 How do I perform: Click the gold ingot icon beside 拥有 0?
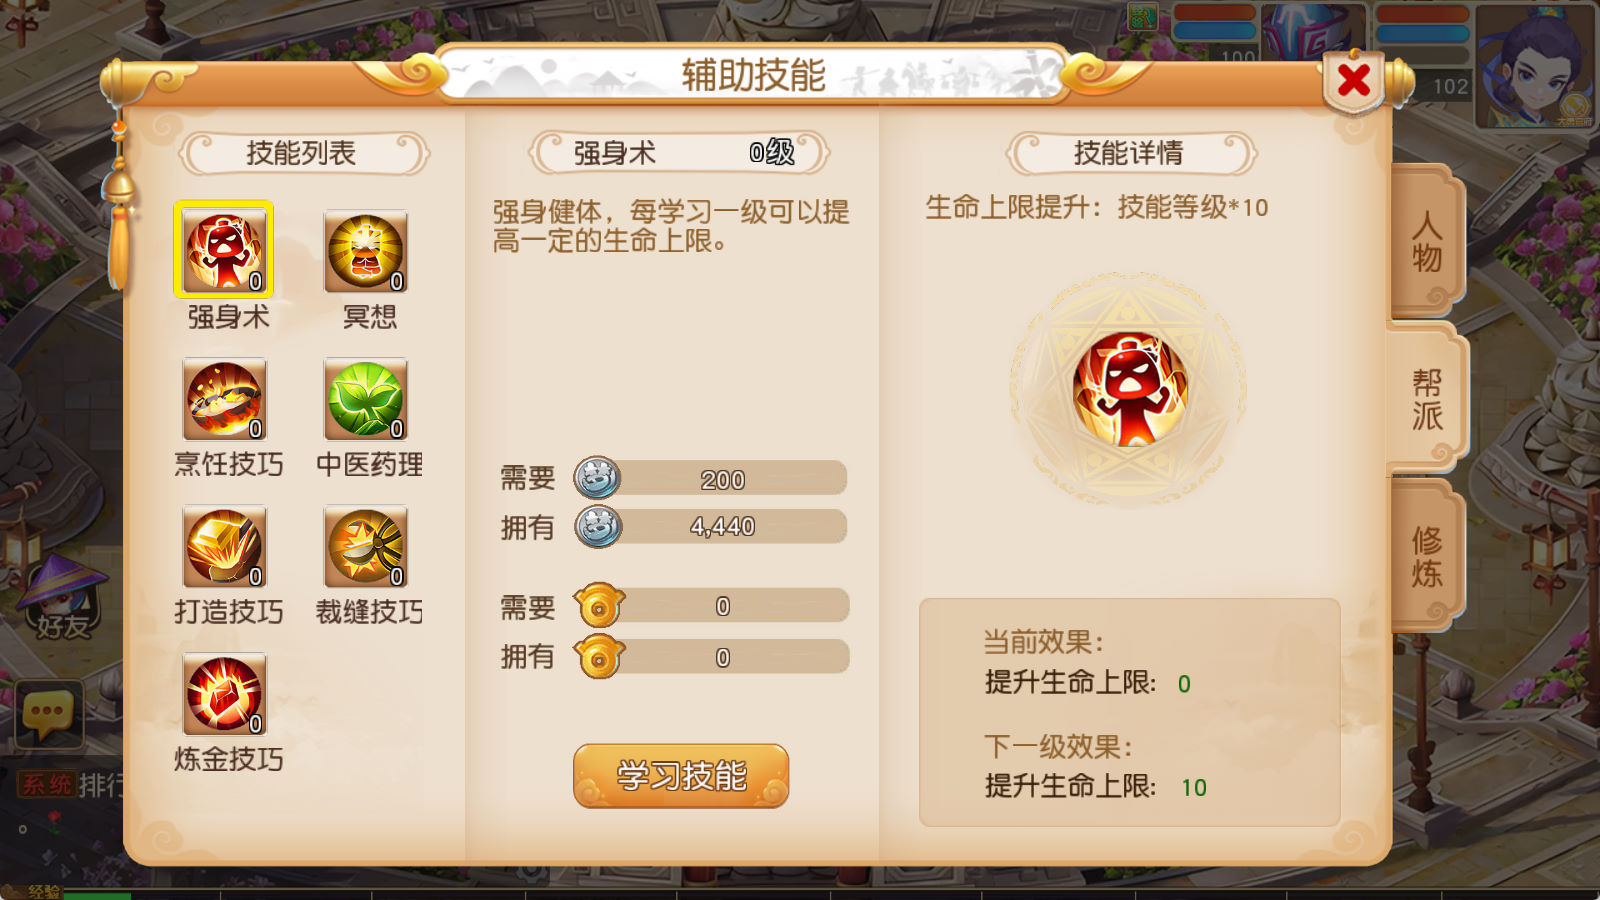(x=599, y=657)
